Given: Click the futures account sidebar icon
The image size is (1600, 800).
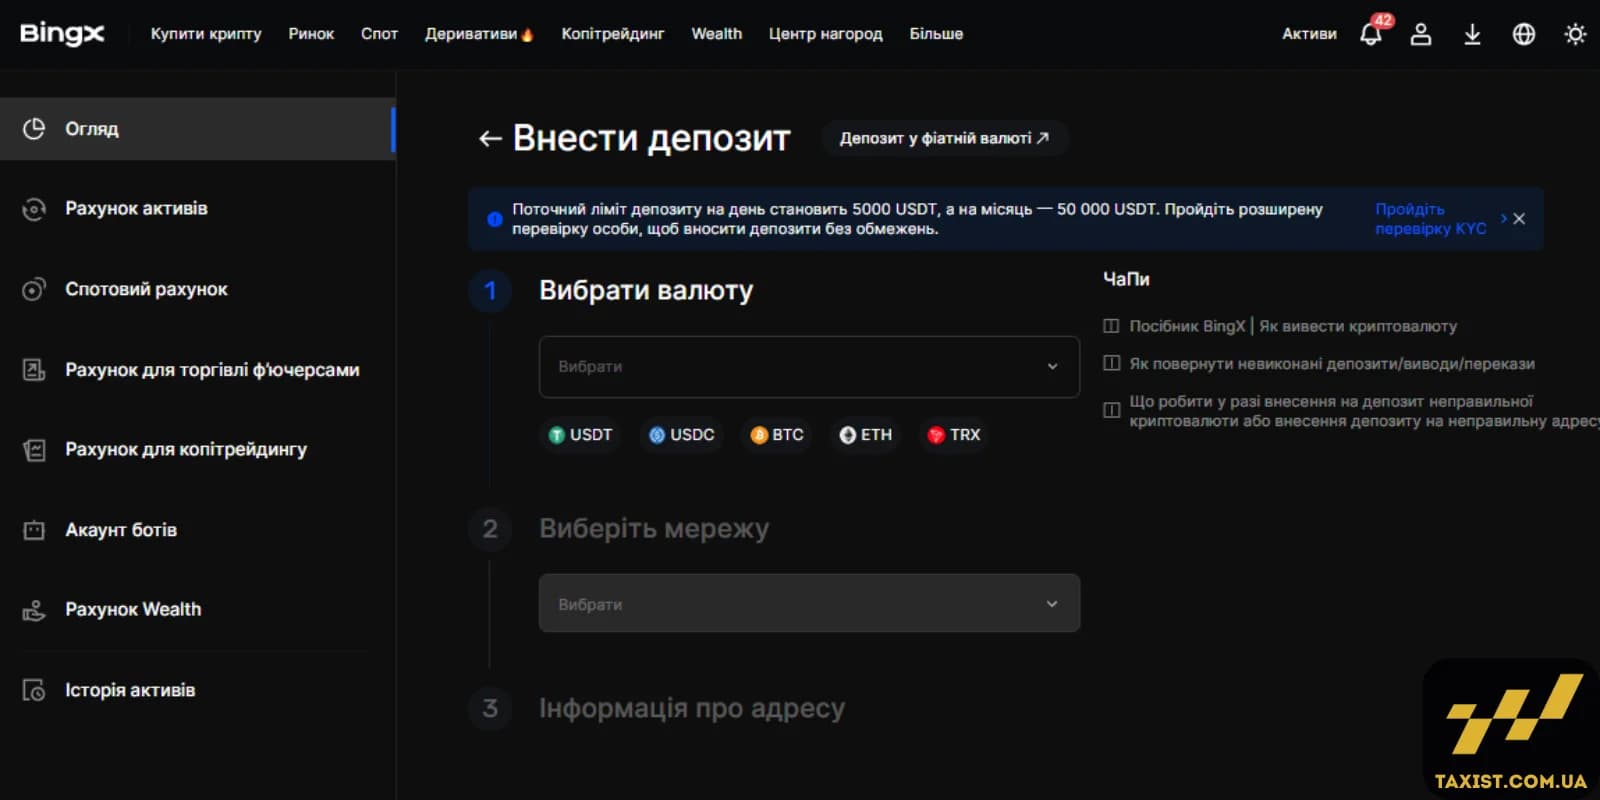Looking at the screenshot, I should point(34,369).
